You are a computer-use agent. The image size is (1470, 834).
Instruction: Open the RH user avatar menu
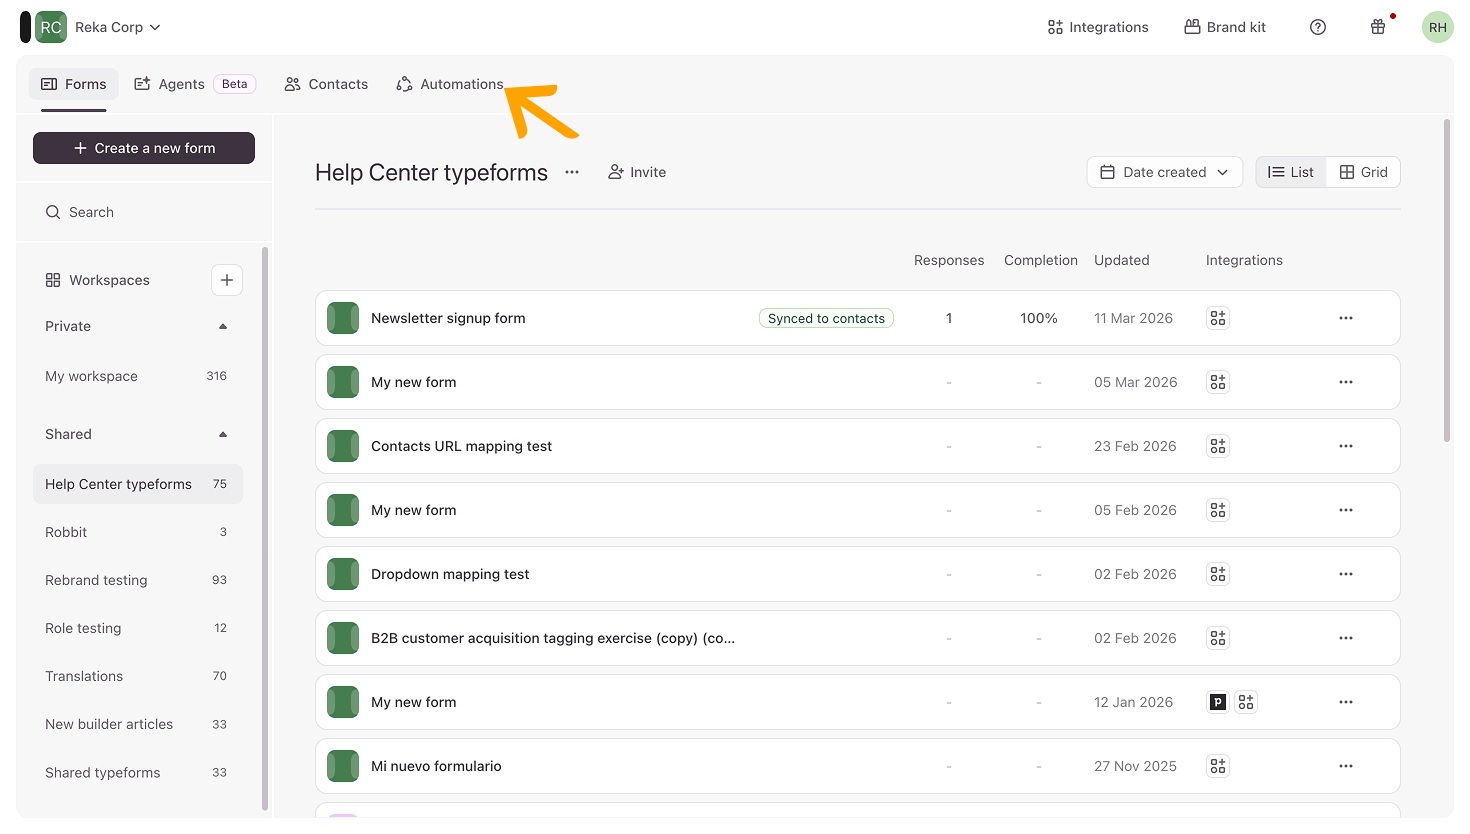click(x=1437, y=27)
